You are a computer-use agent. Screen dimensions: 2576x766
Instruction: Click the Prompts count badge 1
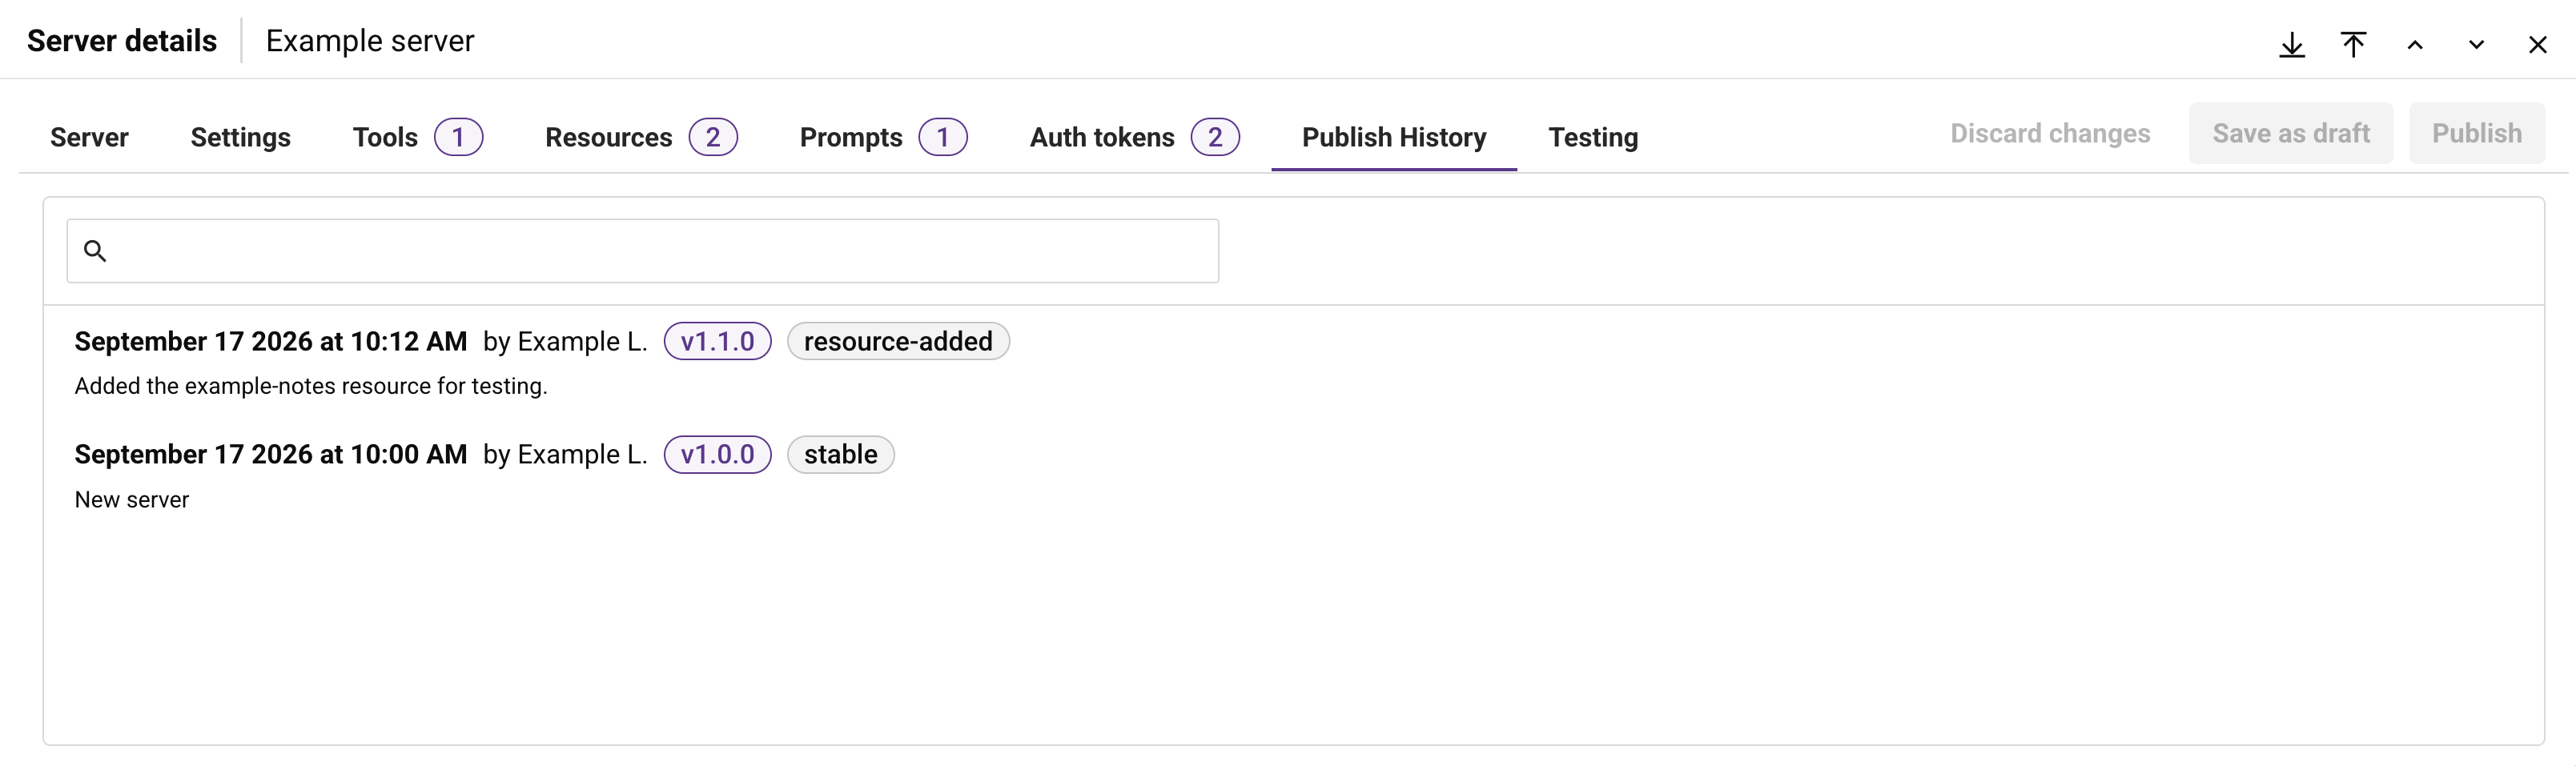point(943,137)
